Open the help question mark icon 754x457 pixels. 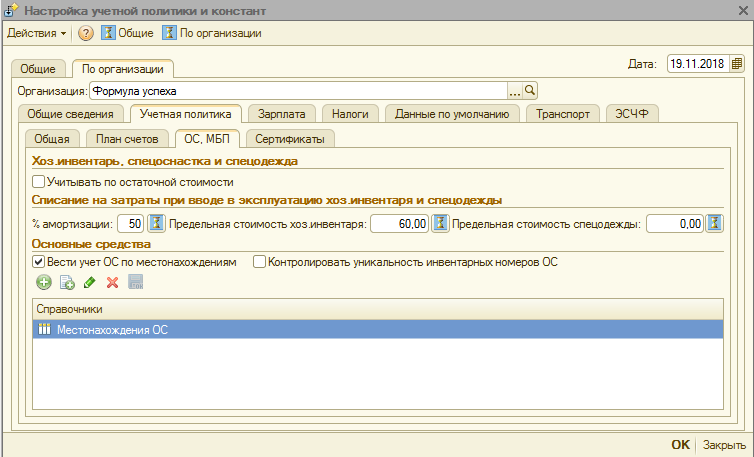(x=86, y=33)
